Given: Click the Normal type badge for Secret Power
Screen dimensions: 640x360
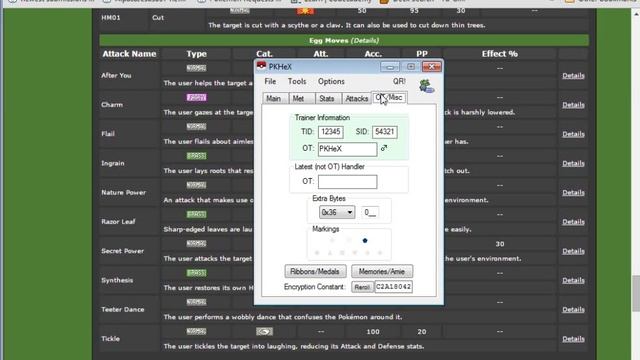Looking at the screenshot, I should click(x=196, y=244).
